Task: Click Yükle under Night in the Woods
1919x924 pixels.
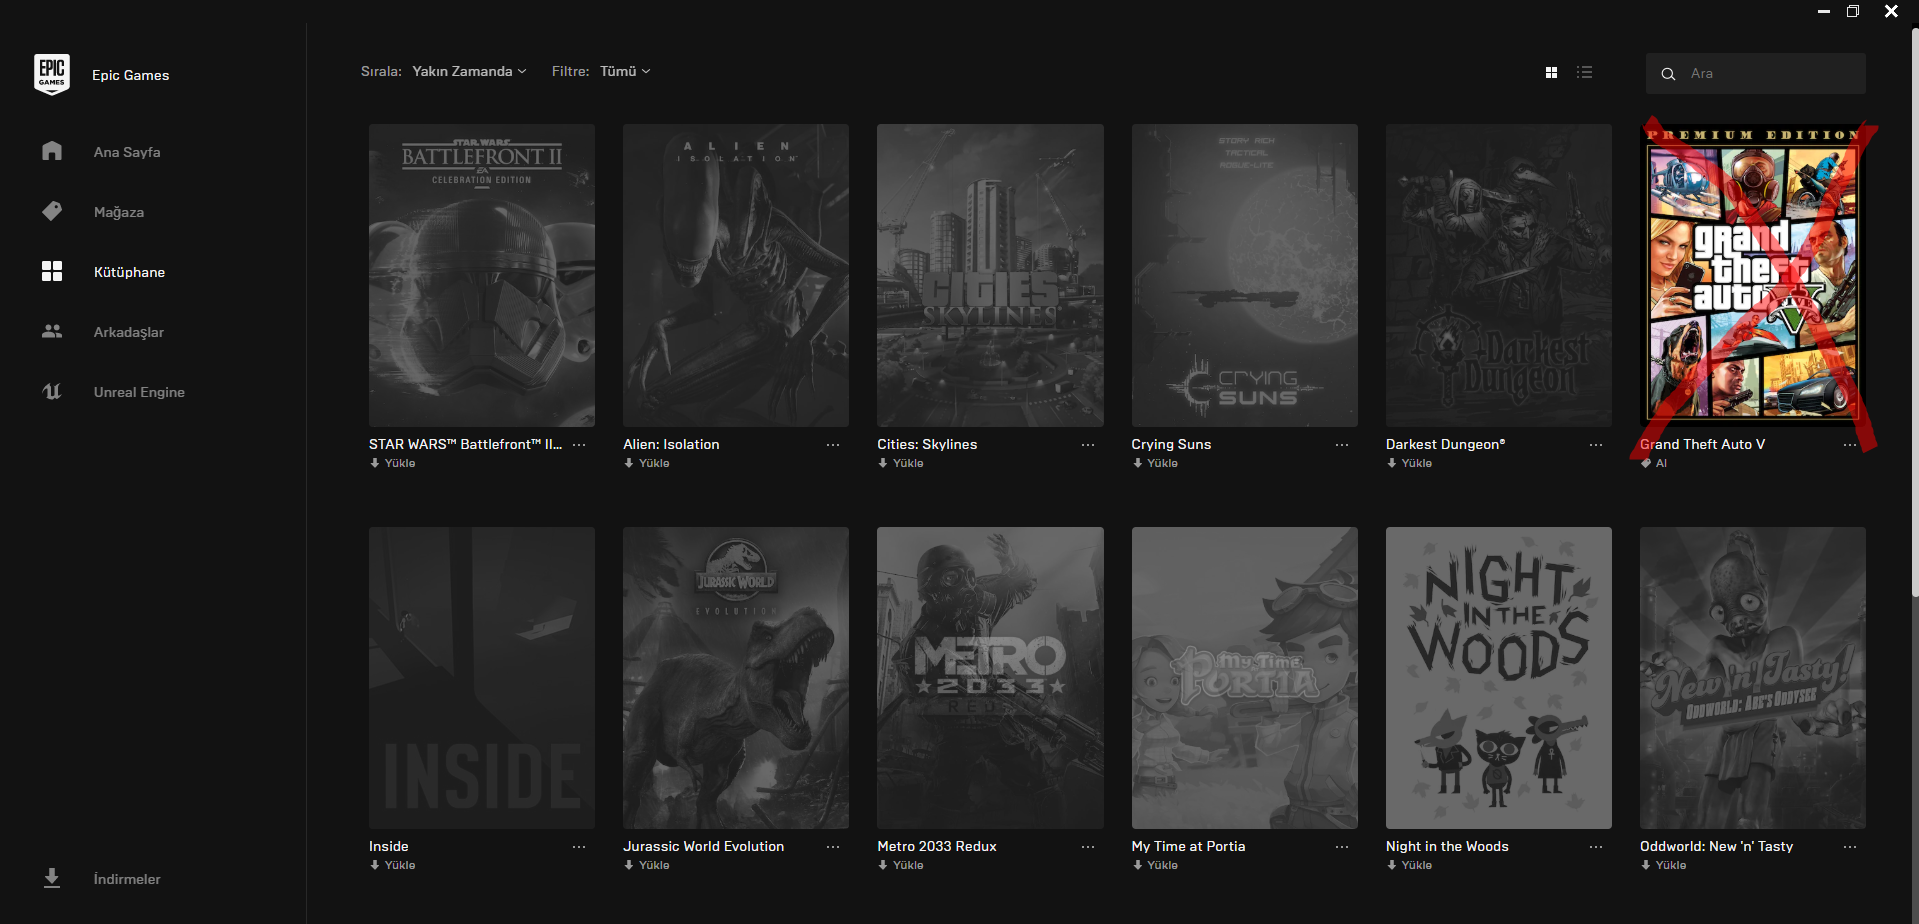Action: (1409, 865)
